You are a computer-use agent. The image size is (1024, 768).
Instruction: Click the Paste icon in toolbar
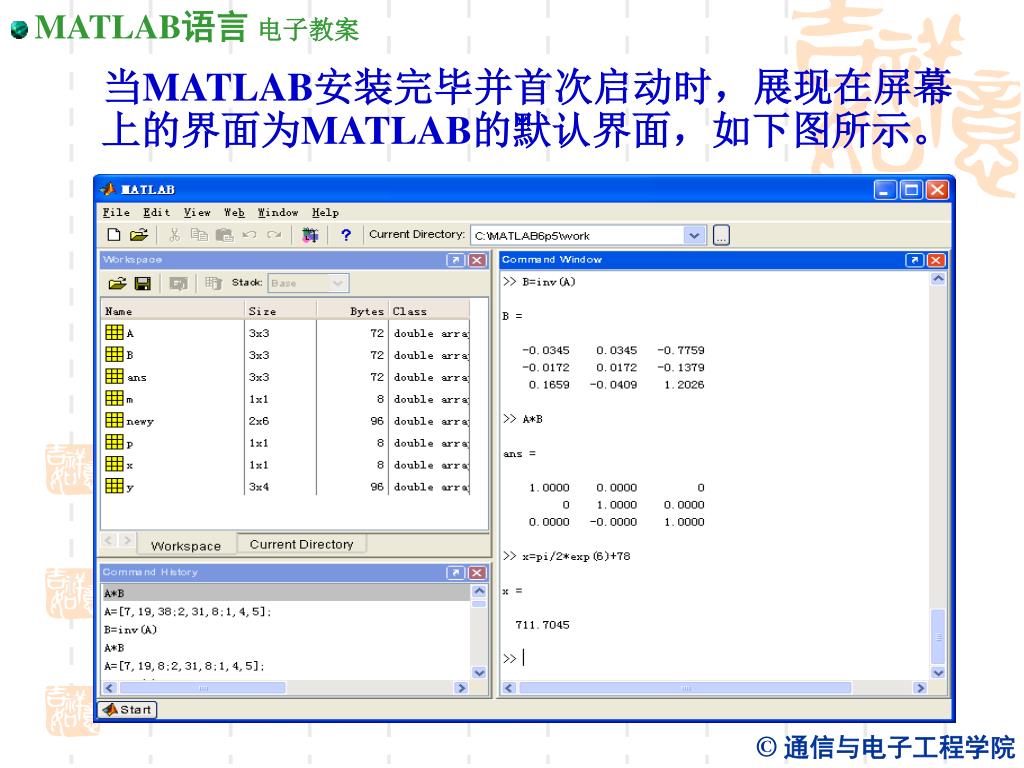click(x=224, y=235)
